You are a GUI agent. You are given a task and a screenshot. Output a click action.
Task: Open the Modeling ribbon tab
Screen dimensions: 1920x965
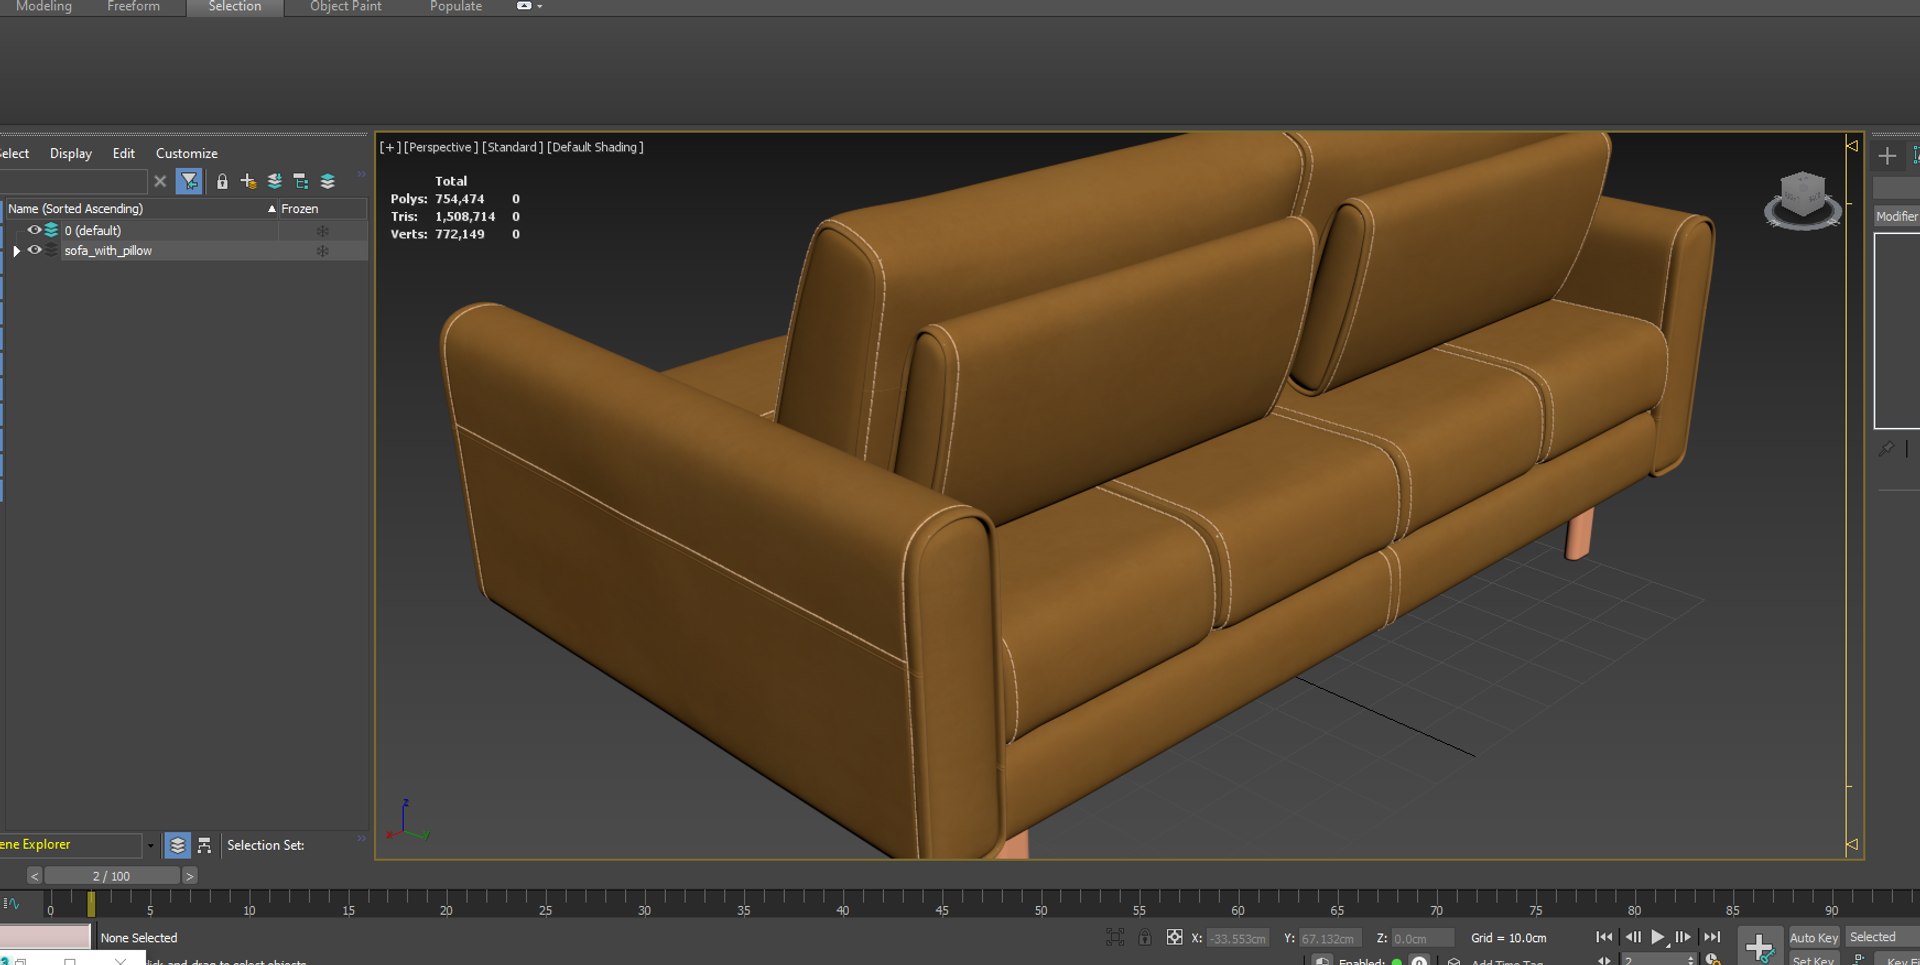pyautogui.click(x=44, y=6)
